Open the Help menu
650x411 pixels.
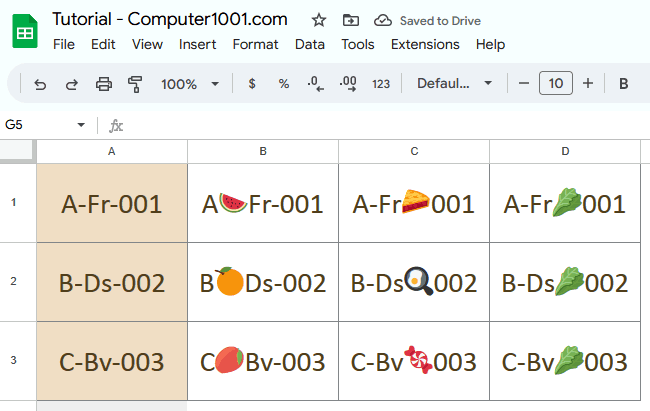coord(490,44)
